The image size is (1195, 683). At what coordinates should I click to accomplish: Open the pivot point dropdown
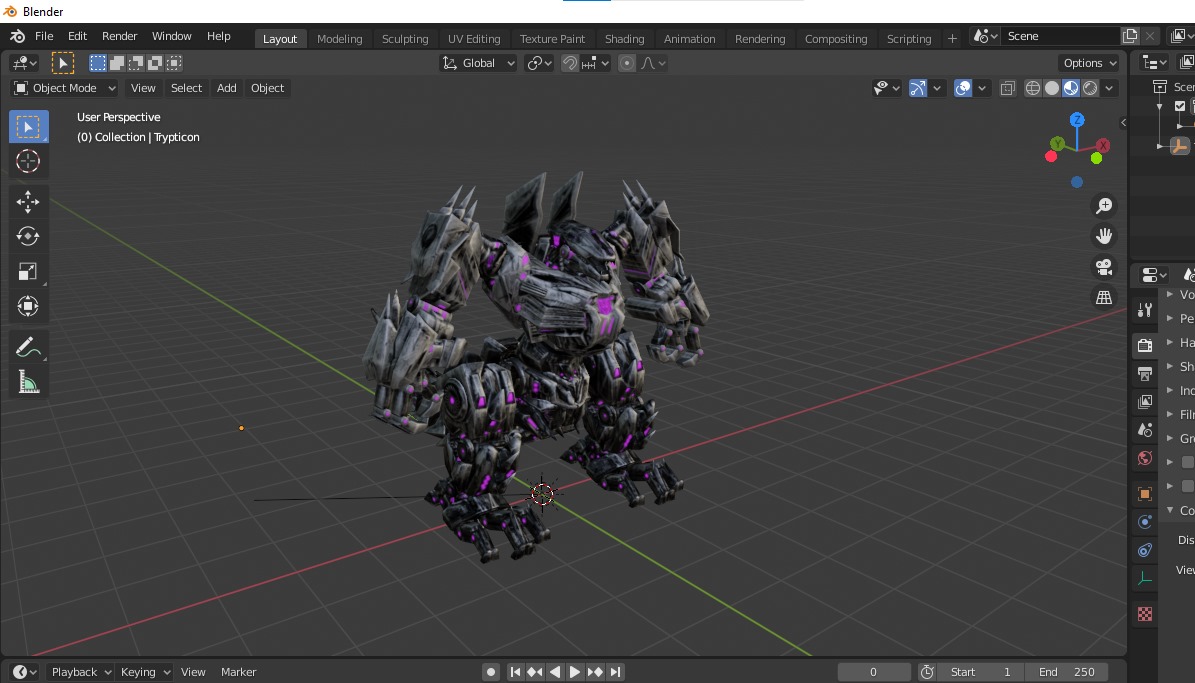pos(539,63)
